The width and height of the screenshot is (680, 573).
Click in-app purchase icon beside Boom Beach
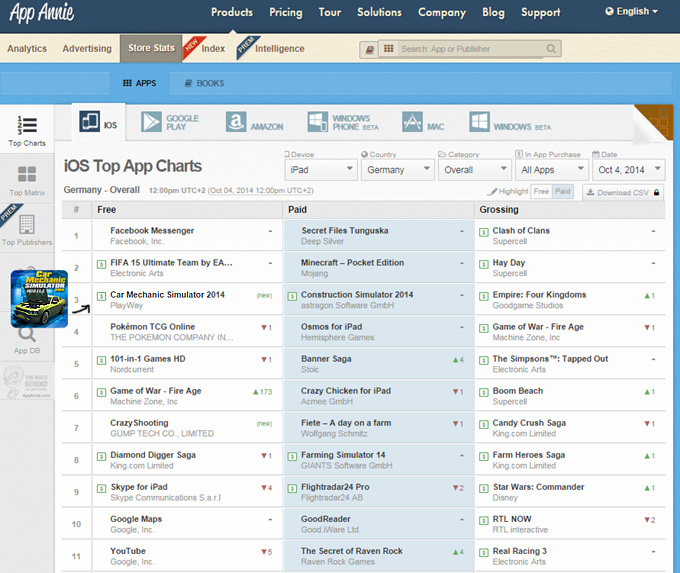[484, 393]
